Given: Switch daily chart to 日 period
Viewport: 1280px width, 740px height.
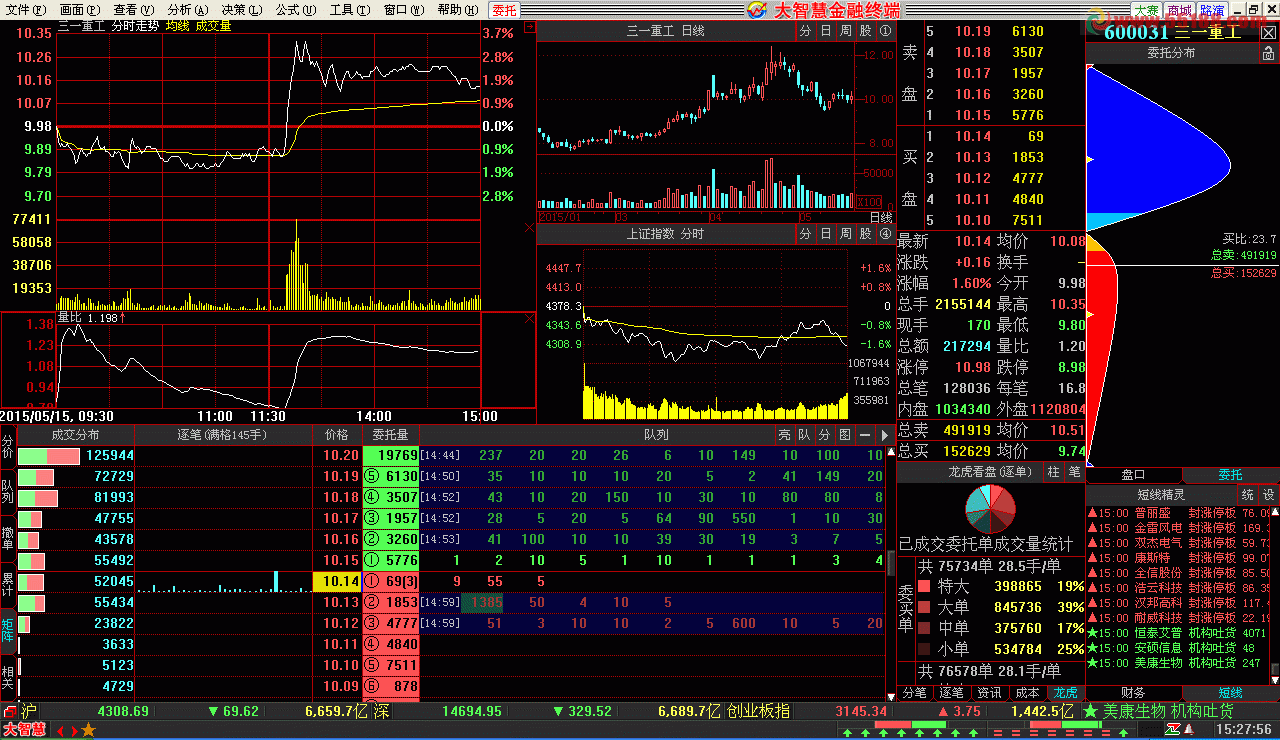Looking at the screenshot, I should click(826, 31).
